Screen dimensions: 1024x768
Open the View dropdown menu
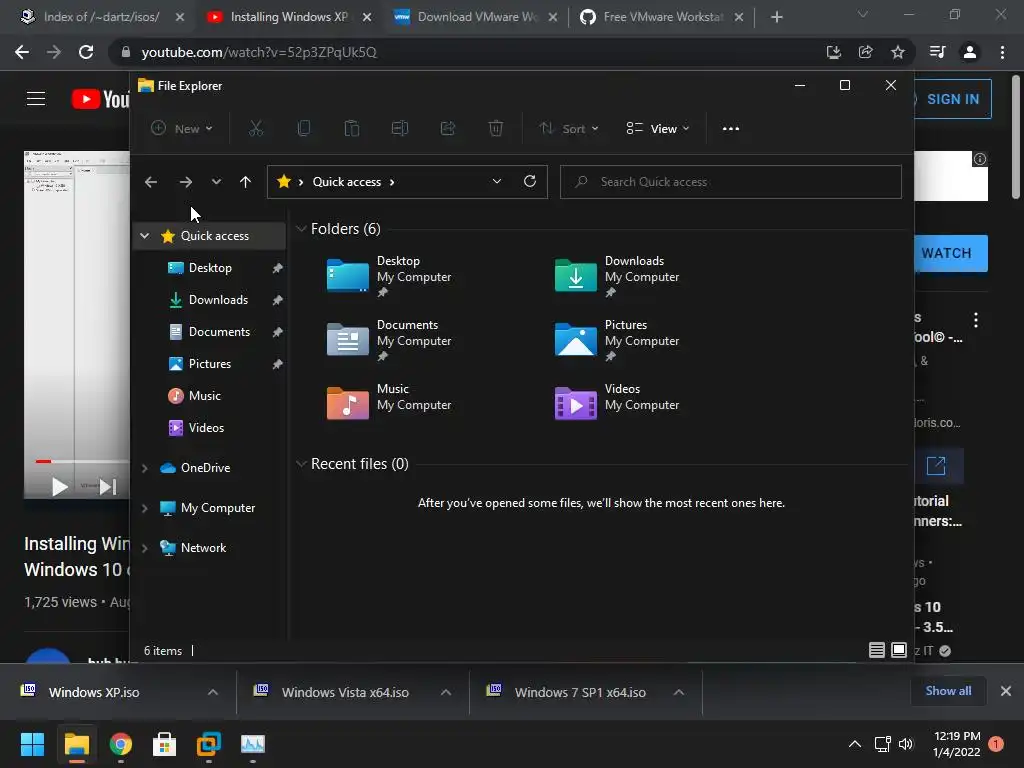click(658, 129)
